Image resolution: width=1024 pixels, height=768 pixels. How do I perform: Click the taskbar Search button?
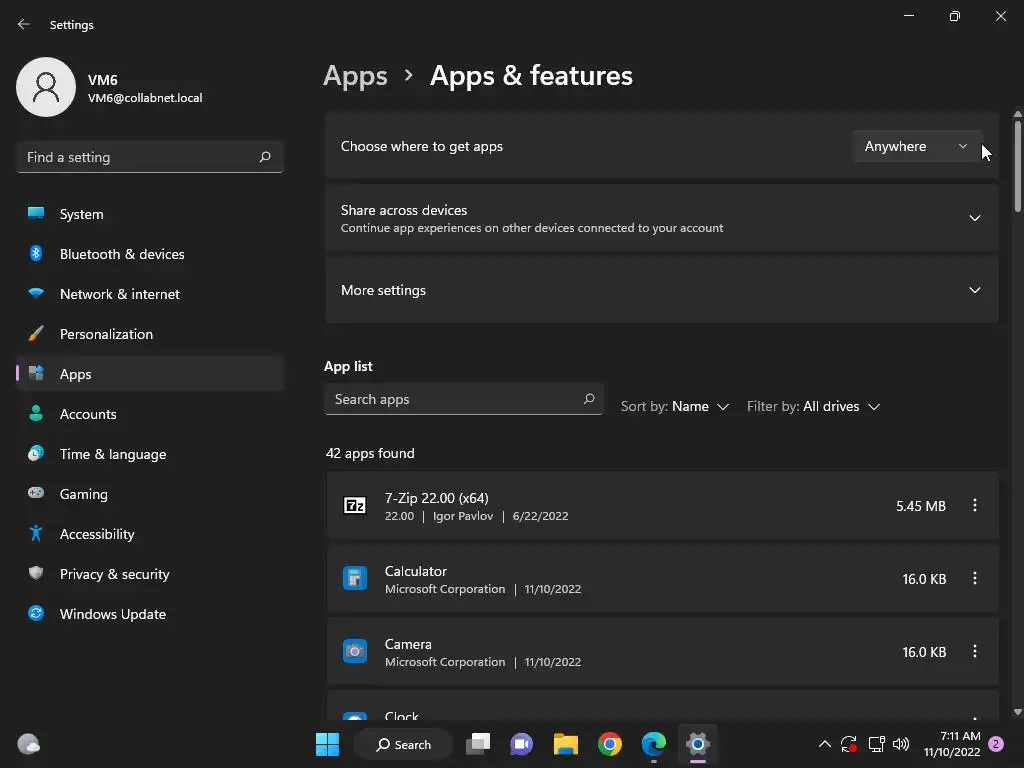(404, 744)
